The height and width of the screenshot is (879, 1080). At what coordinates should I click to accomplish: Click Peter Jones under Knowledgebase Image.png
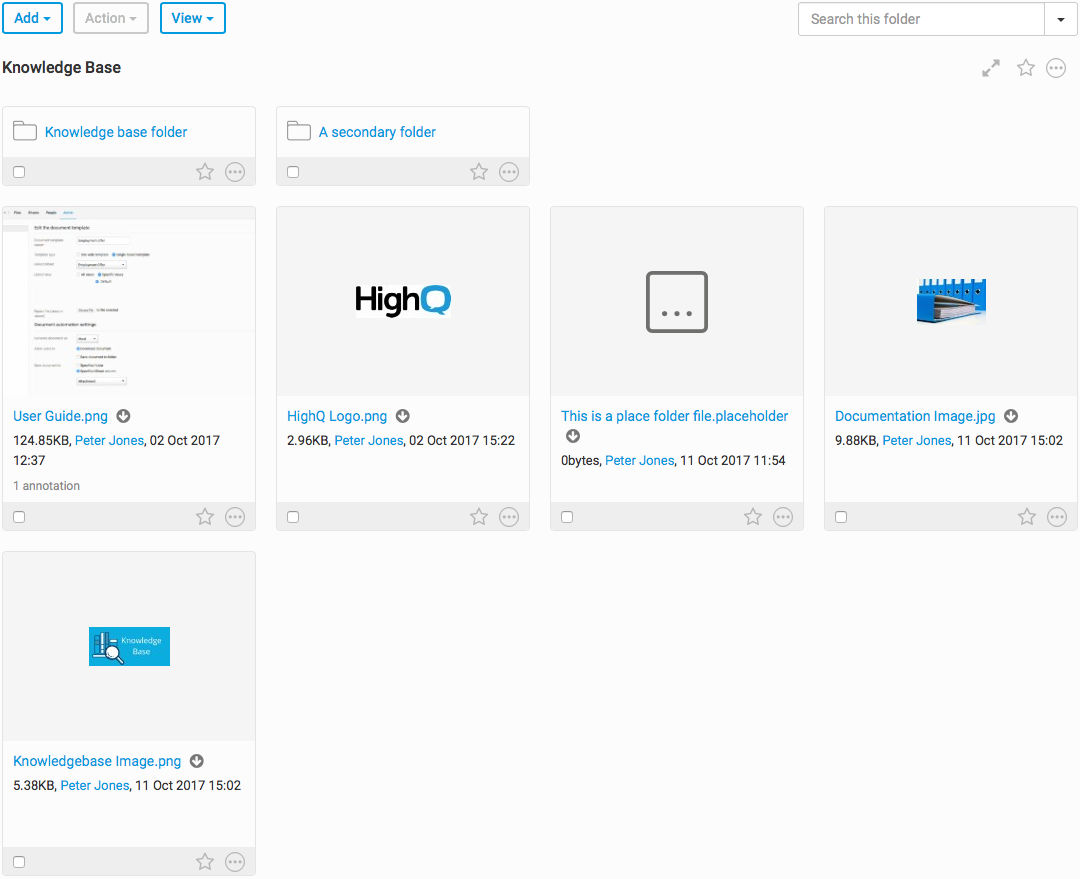[95, 785]
